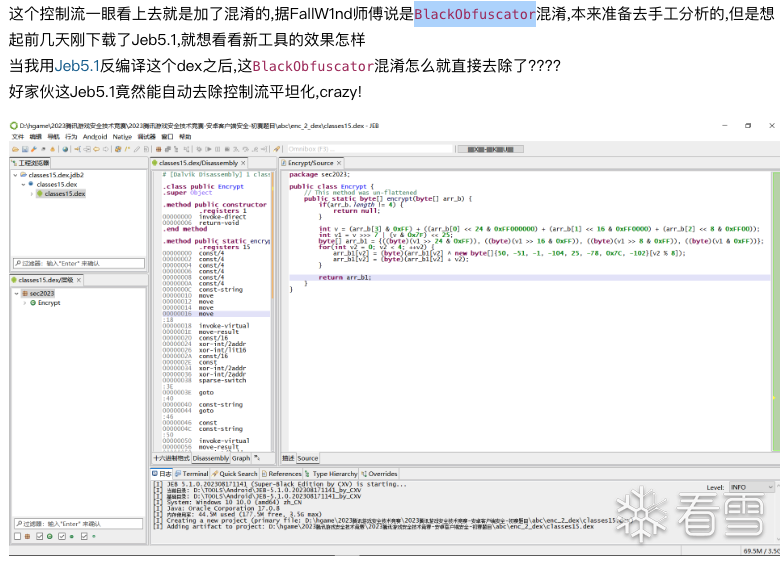Click the Omnibox (F3) search field
This screenshot has height=561, width=780.
[x=370, y=149]
